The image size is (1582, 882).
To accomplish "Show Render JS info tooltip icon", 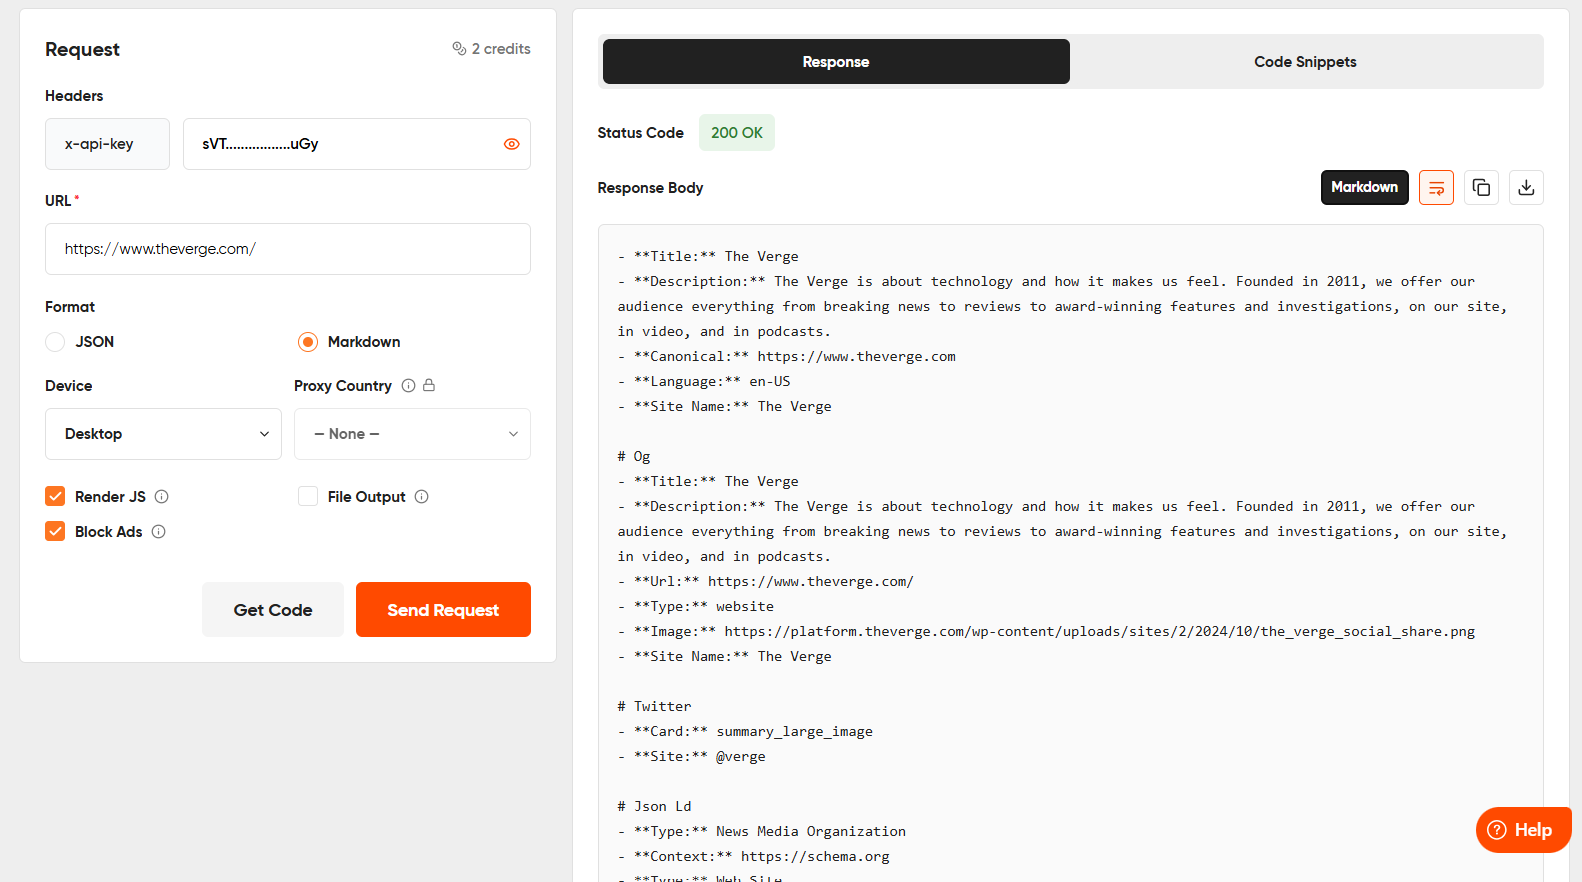I will (x=162, y=496).
